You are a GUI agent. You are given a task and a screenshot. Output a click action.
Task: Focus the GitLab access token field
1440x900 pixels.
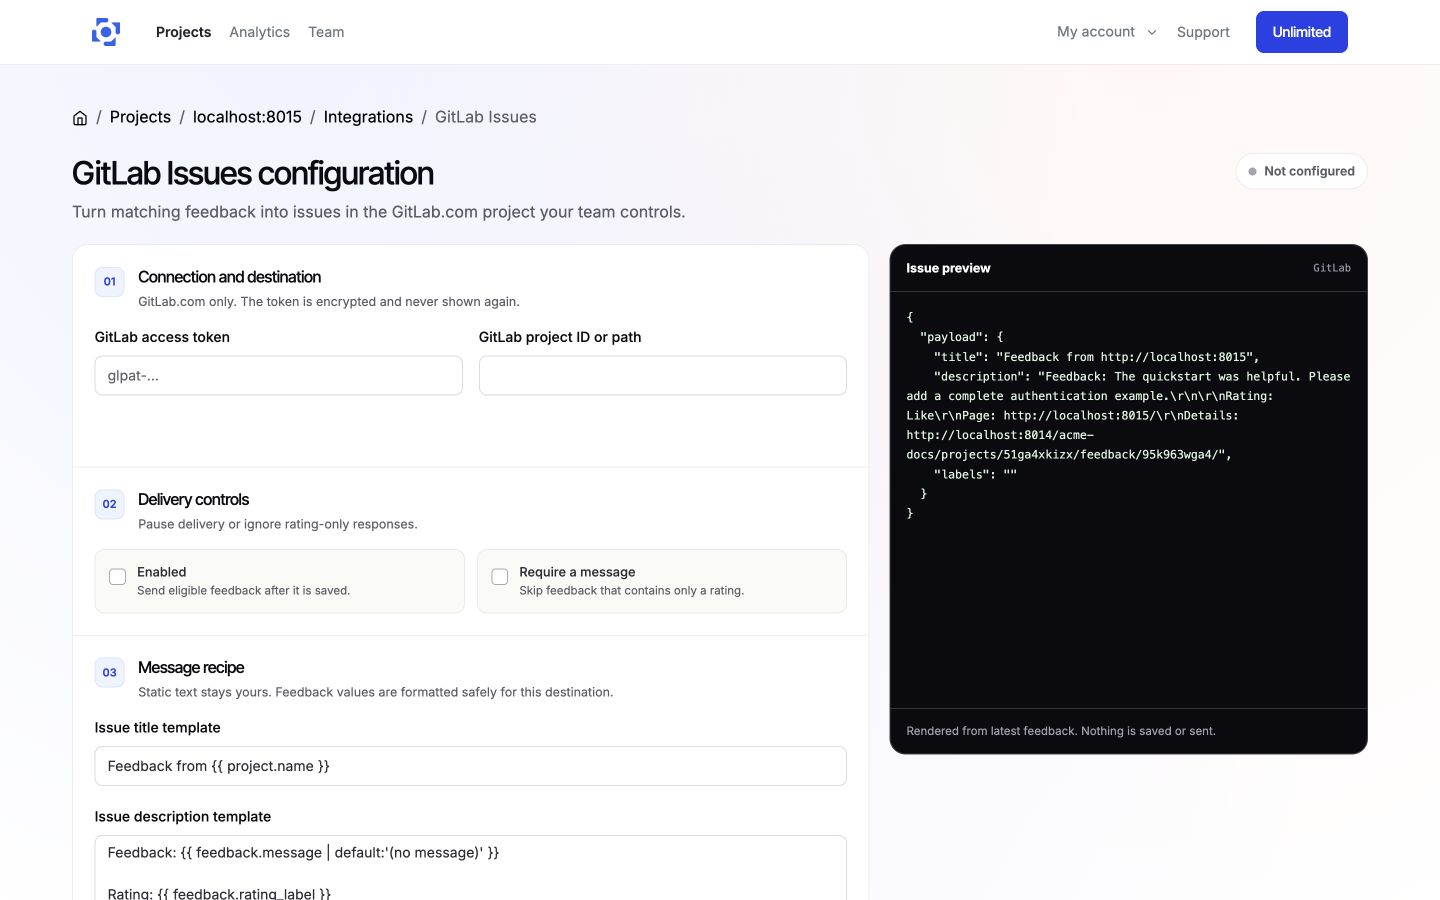pyautogui.click(x=278, y=376)
